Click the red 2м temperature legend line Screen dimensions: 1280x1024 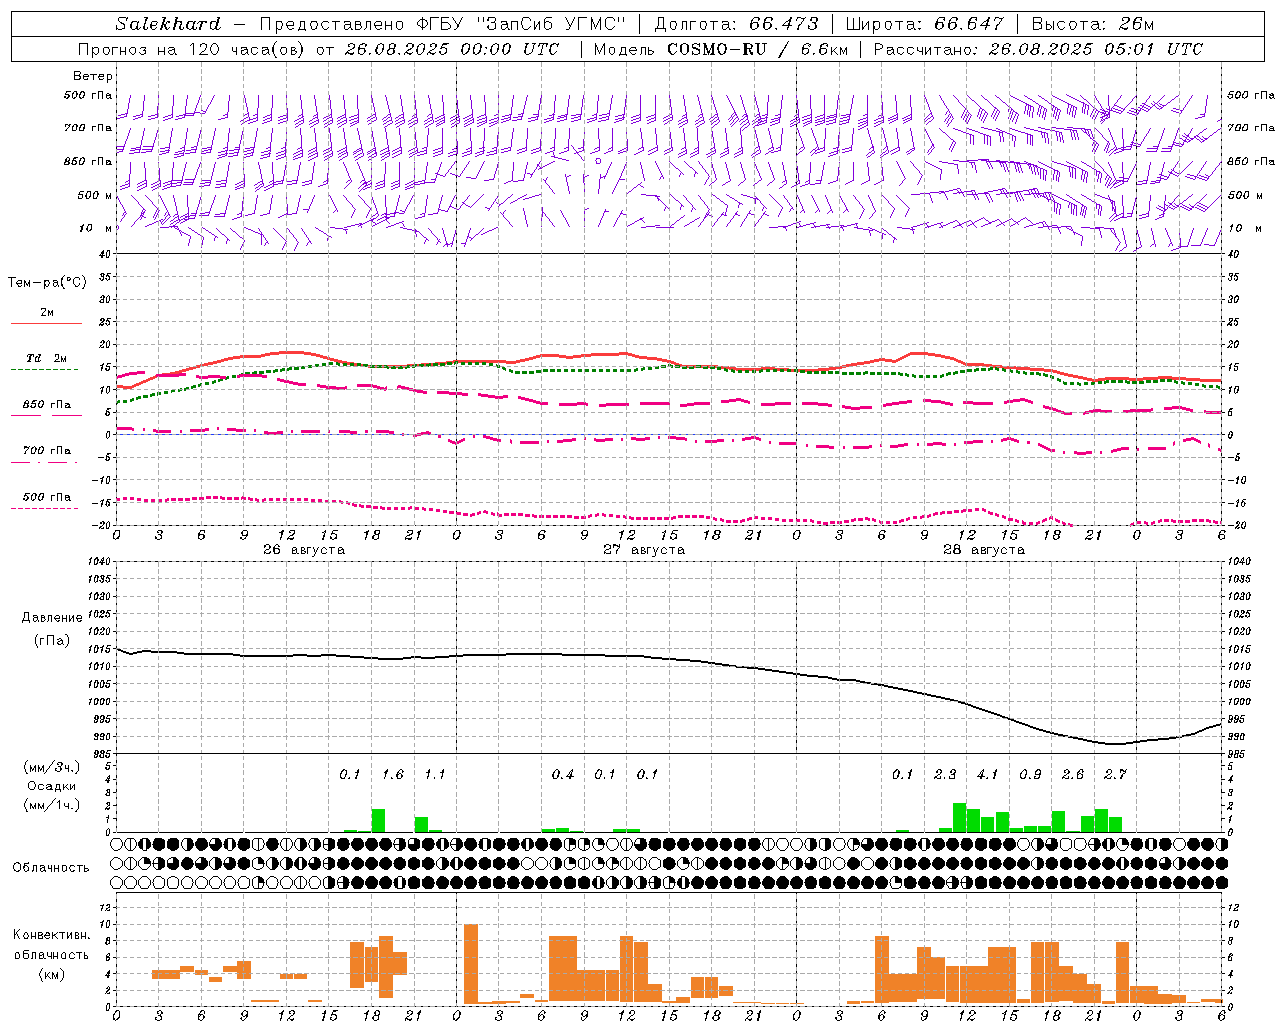(46, 323)
